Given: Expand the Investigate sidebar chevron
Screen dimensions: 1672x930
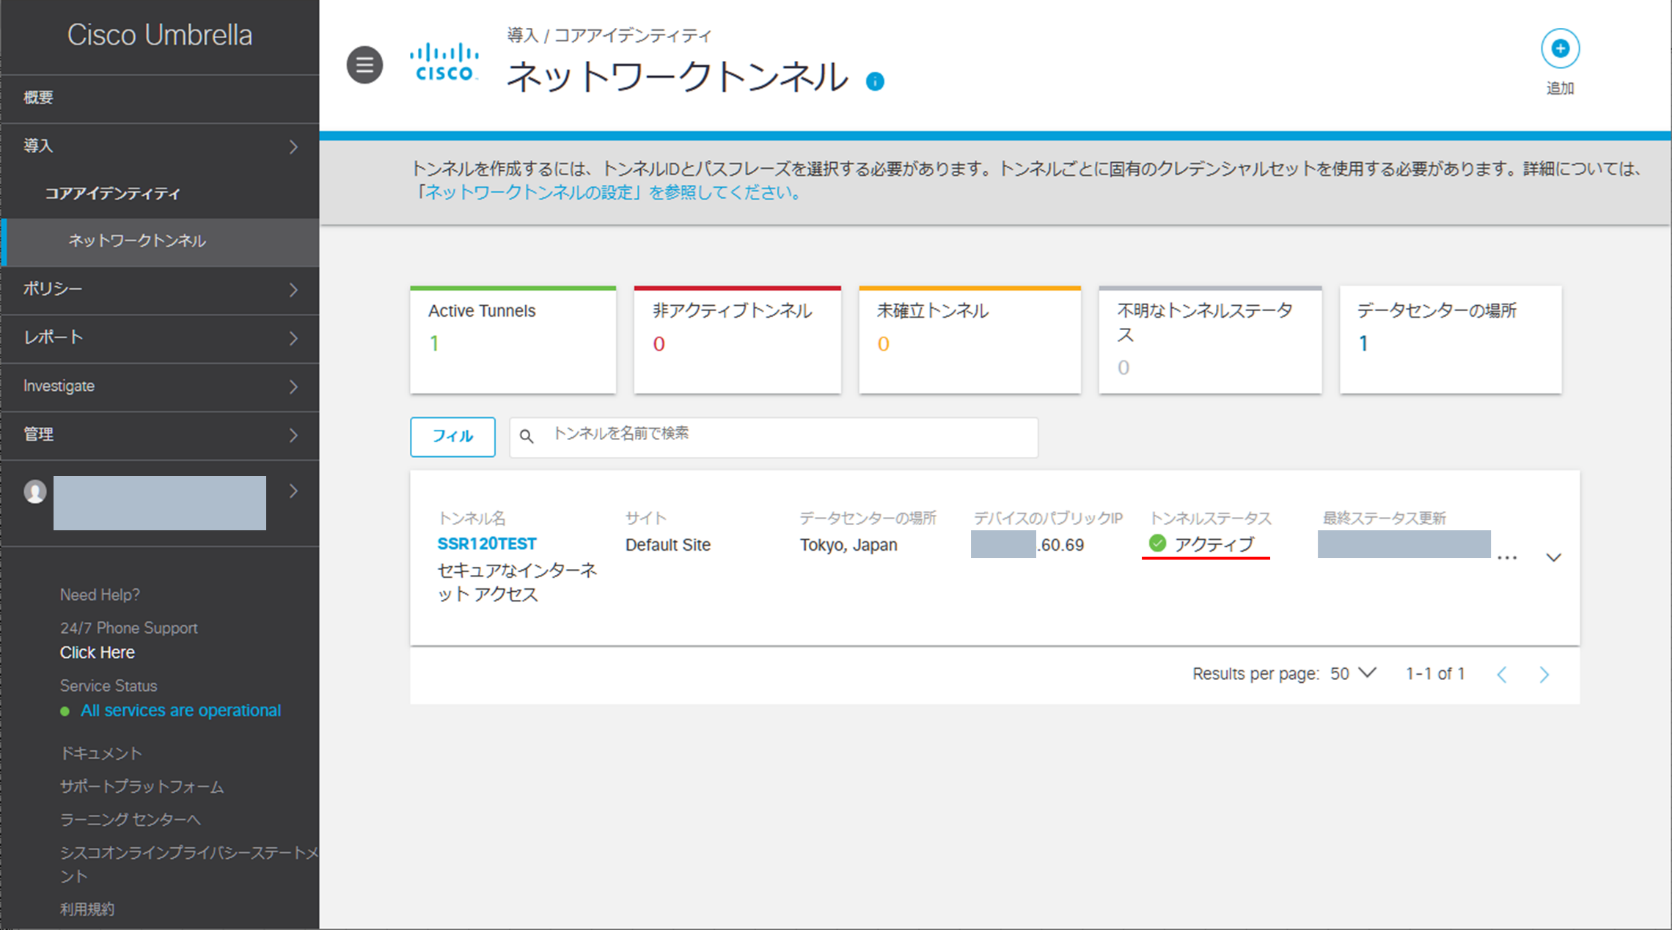Looking at the screenshot, I should pos(293,386).
